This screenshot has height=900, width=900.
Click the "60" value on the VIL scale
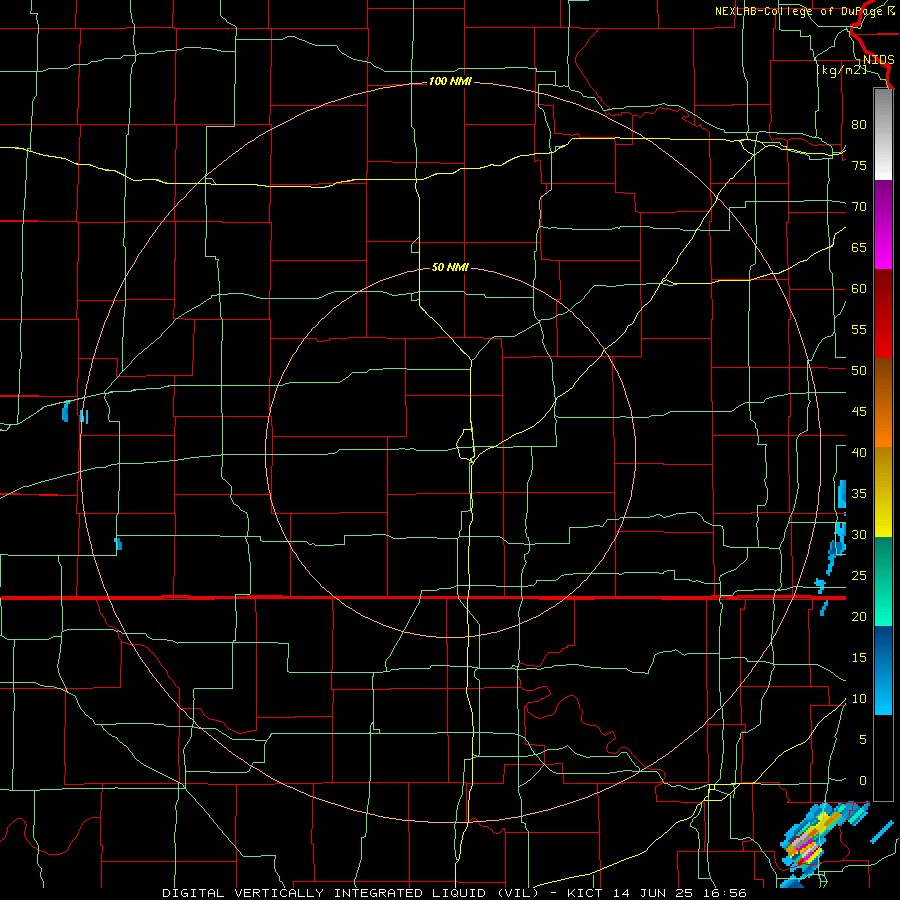[x=859, y=289]
